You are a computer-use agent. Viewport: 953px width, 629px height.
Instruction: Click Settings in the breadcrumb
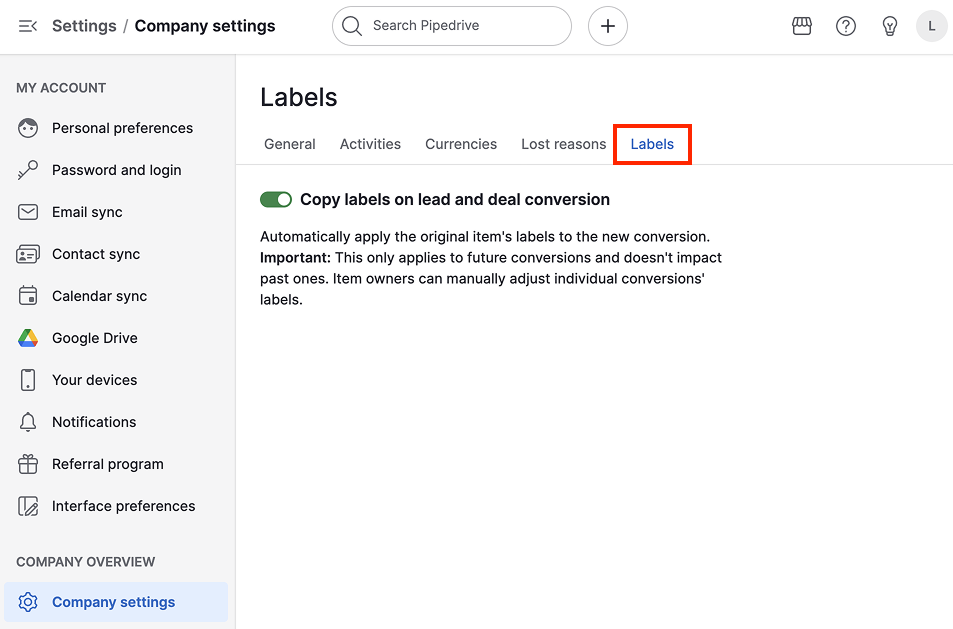(84, 26)
